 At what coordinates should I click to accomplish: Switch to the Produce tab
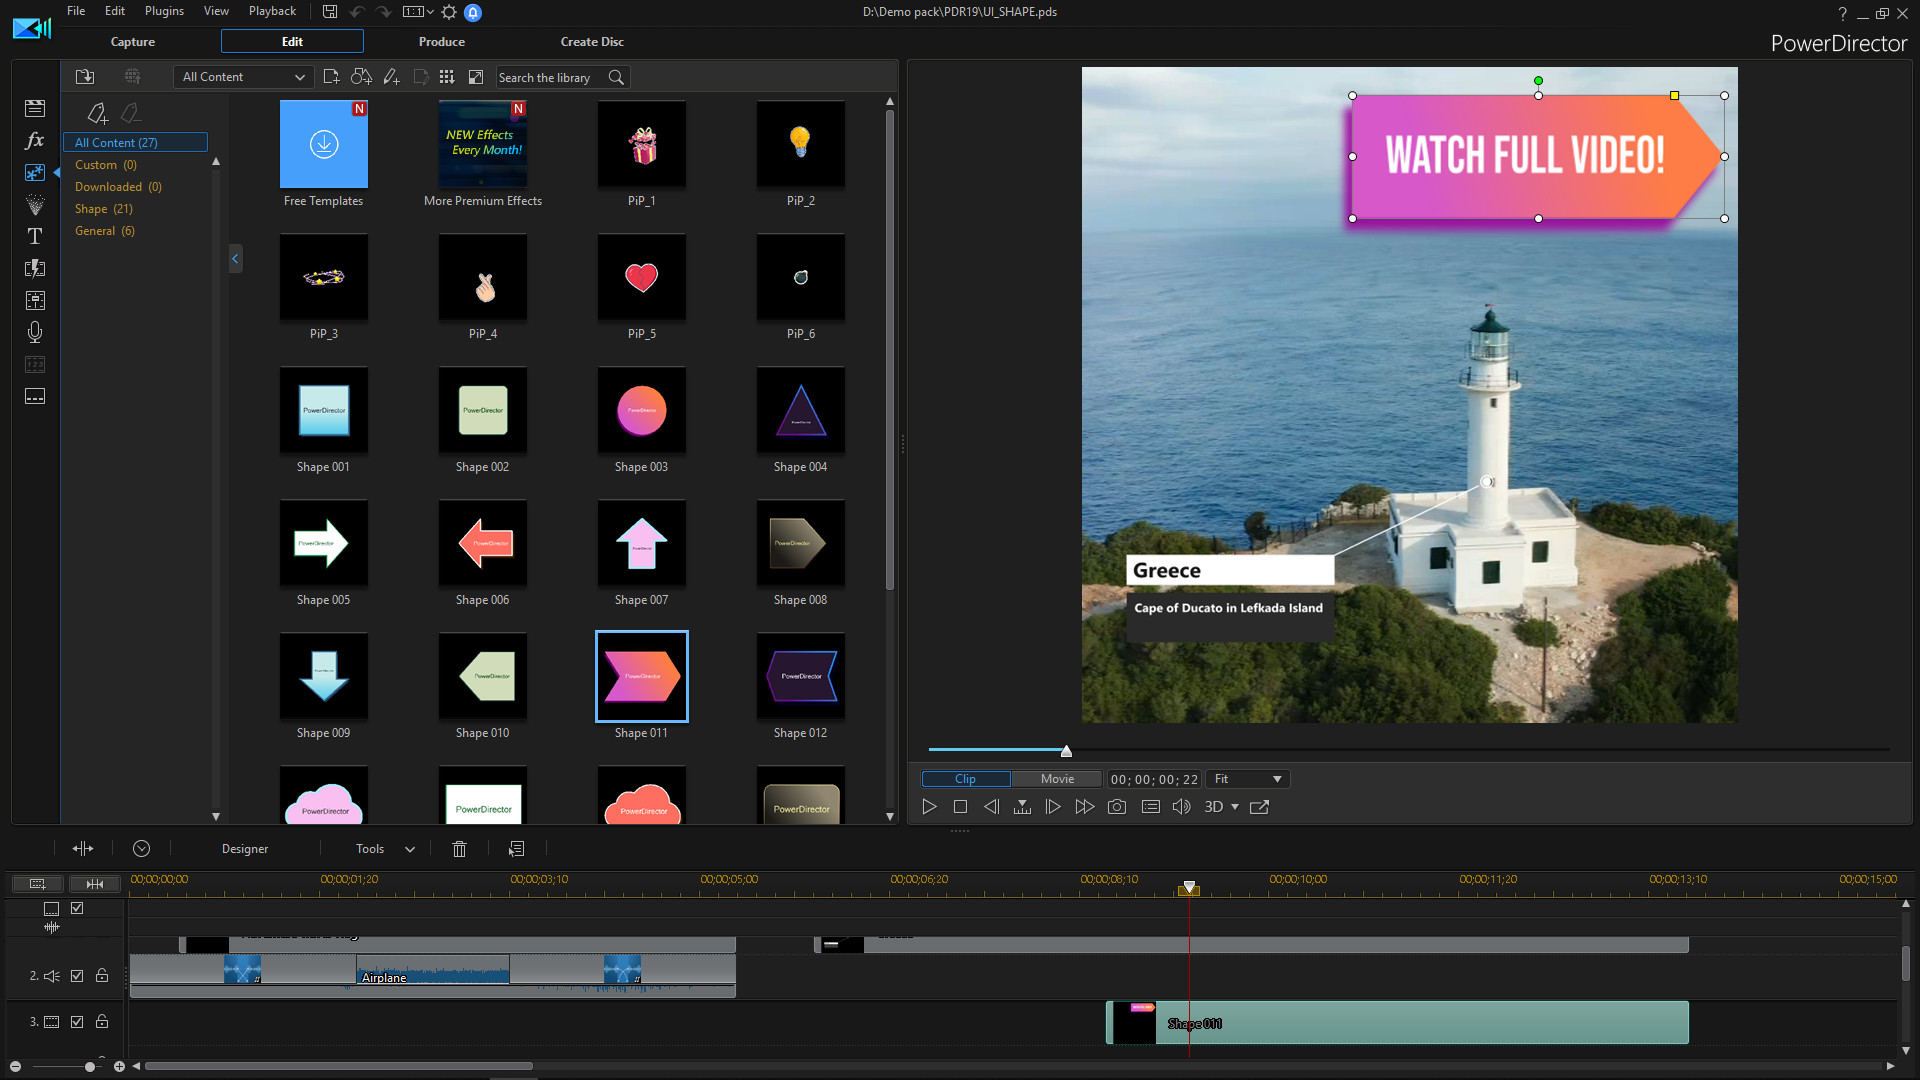pos(441,42)
